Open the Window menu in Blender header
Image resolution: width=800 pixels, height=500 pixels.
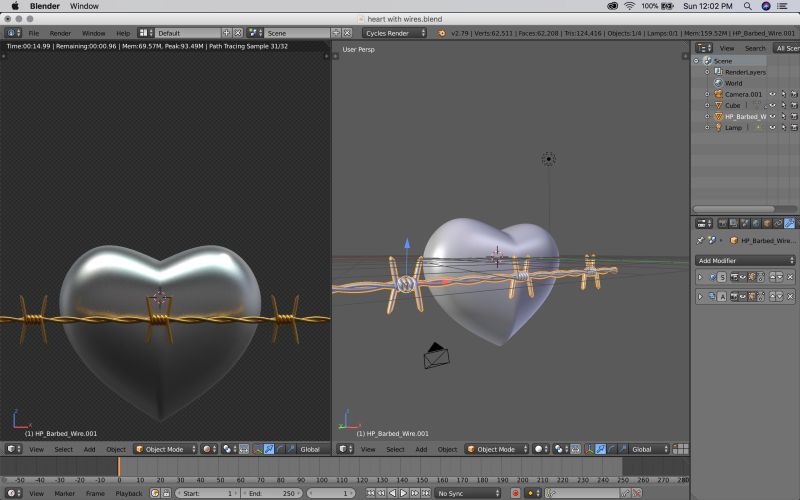(93, 33)
